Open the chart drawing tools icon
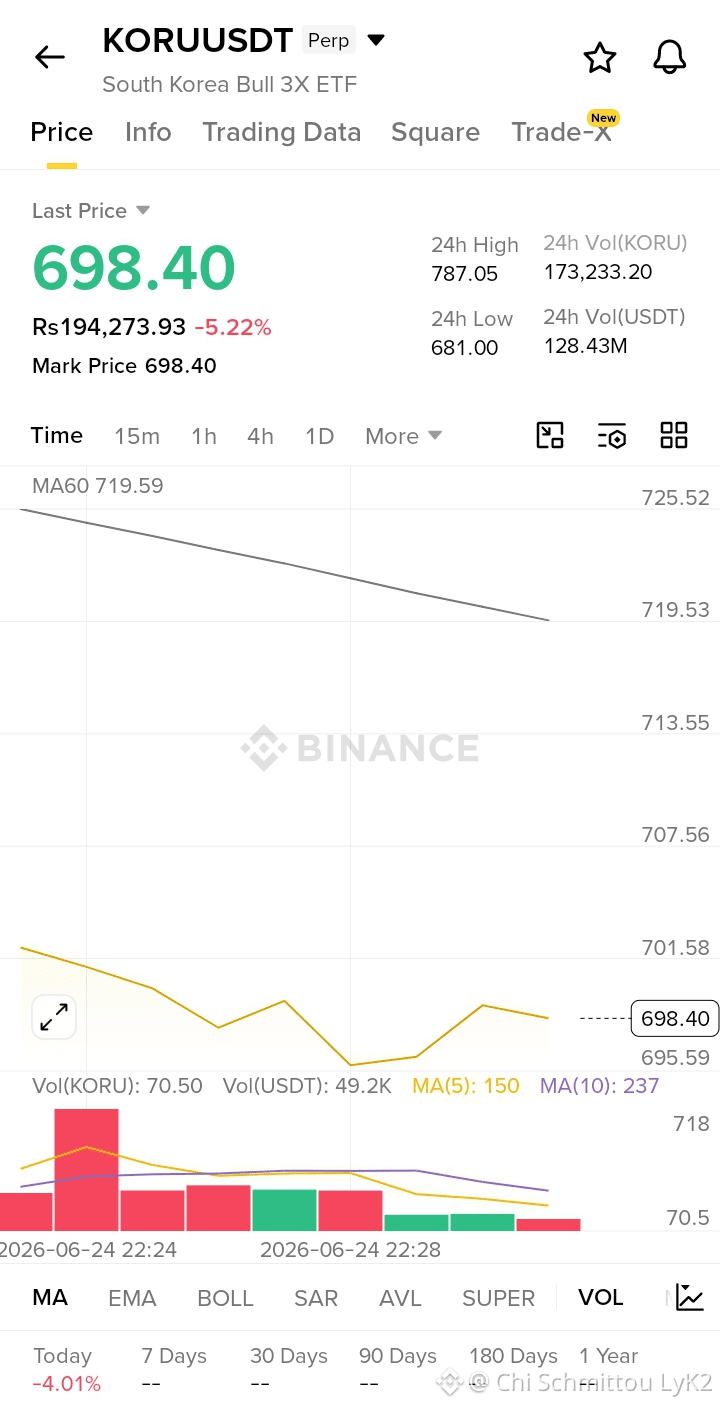Screen dimensions: 720x1407 [550, 435]
